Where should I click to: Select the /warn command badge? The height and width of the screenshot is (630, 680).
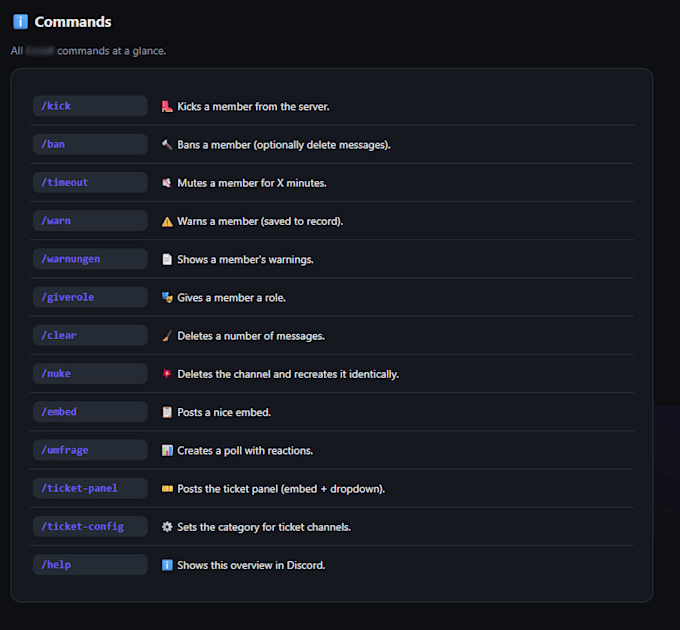pos(90,221)
